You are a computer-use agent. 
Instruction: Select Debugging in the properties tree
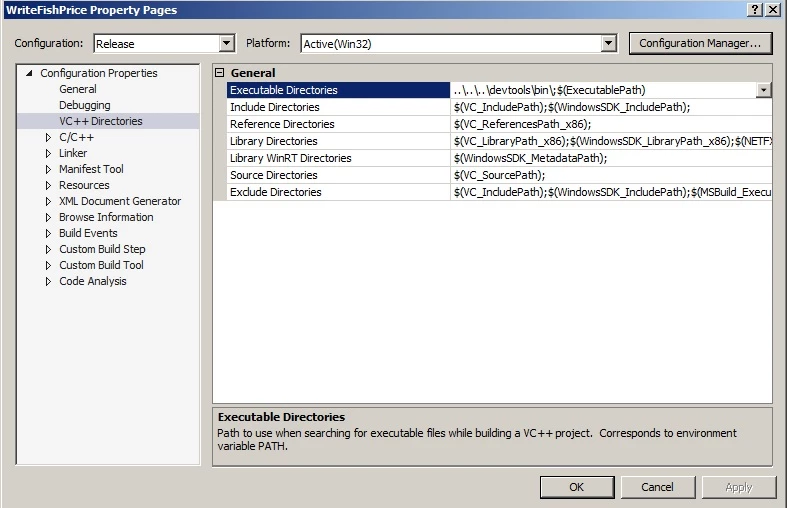pos(85,105)
